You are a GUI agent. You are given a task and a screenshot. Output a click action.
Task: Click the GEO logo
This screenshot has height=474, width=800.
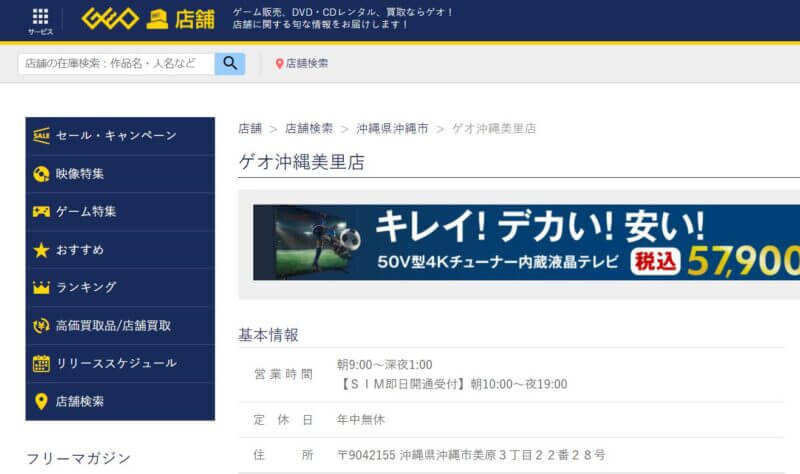(x=110, y=19)
